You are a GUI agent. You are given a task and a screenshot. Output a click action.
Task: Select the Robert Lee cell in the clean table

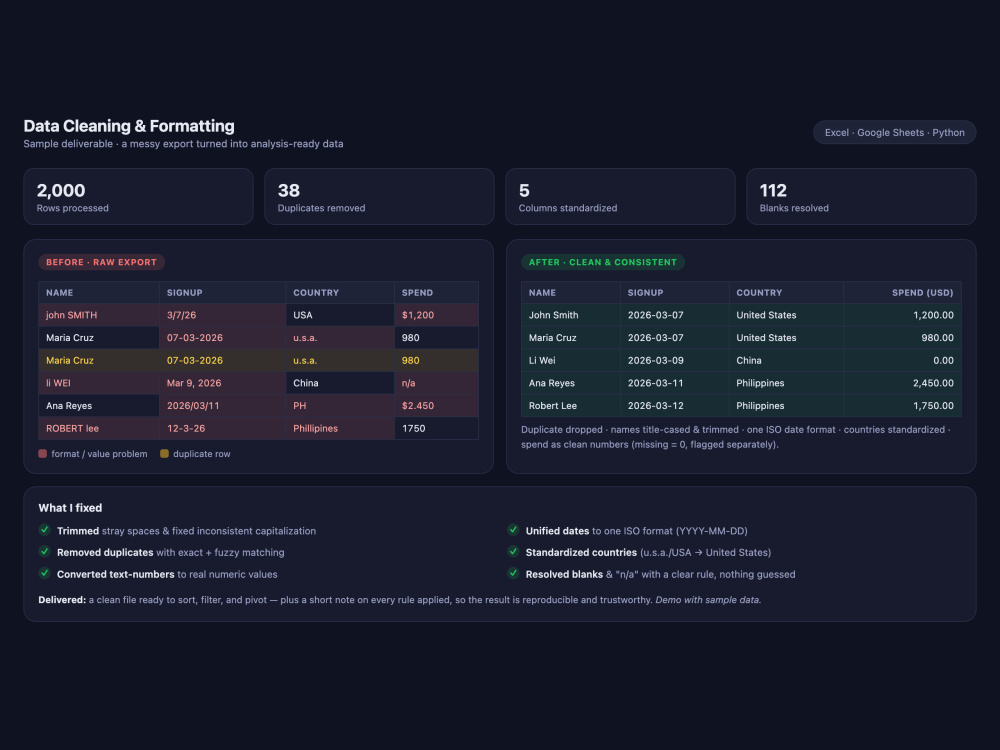(x=571, y=406)
